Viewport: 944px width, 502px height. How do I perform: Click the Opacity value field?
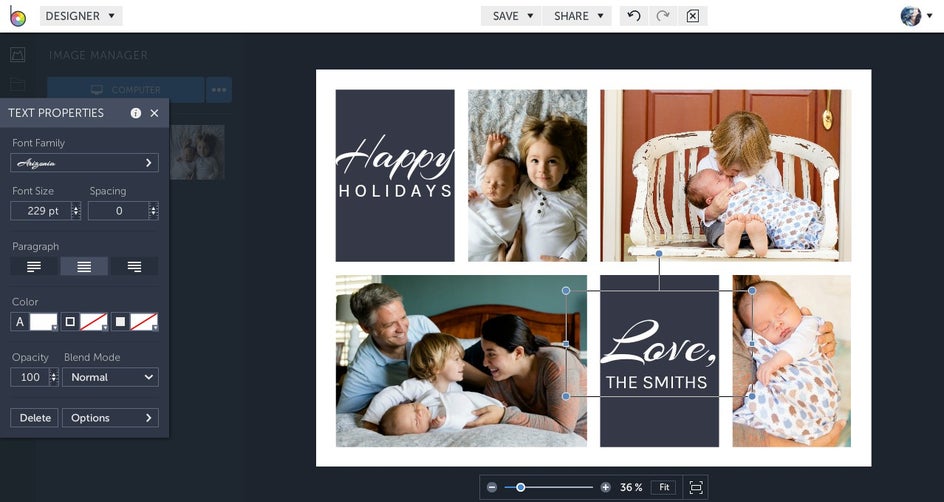tap(30, 377)
